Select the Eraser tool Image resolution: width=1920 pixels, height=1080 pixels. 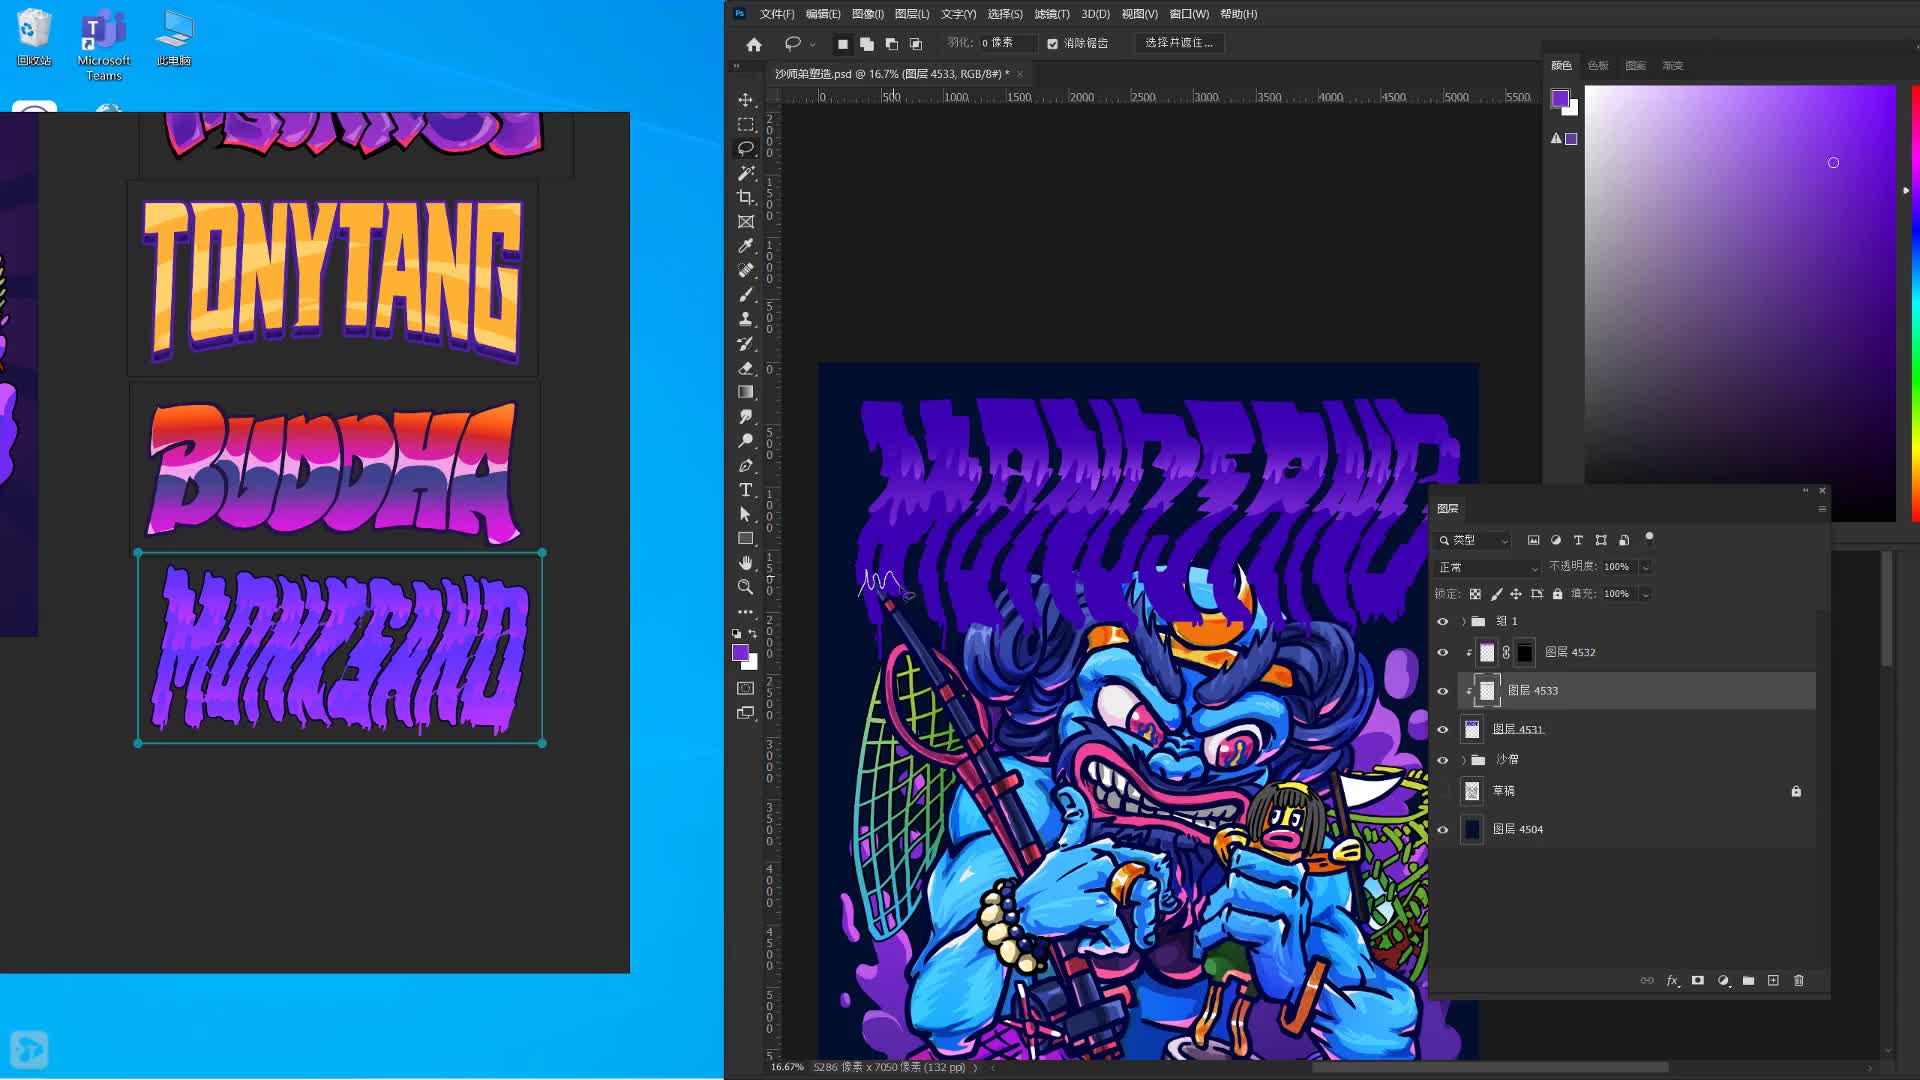tap(745, 368)
